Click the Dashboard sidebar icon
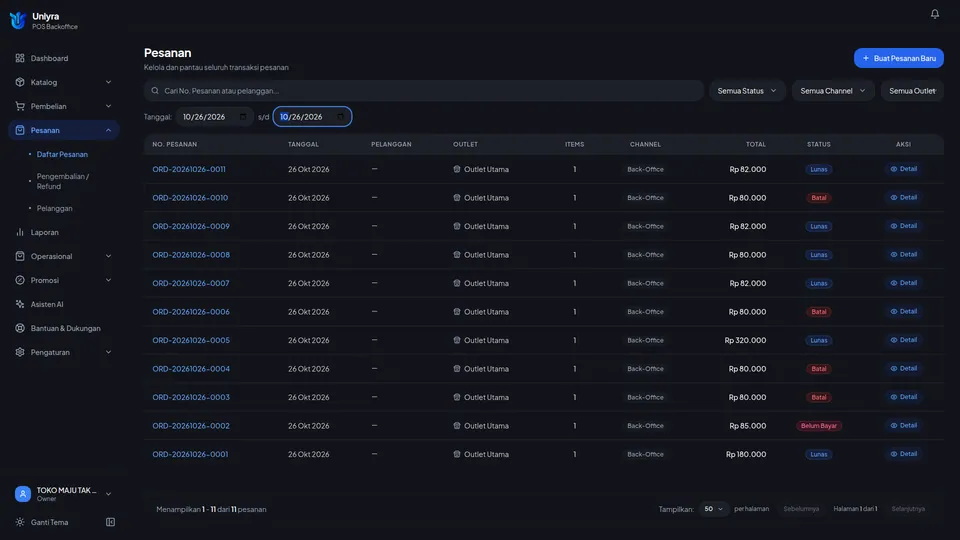 click(20, 58)
